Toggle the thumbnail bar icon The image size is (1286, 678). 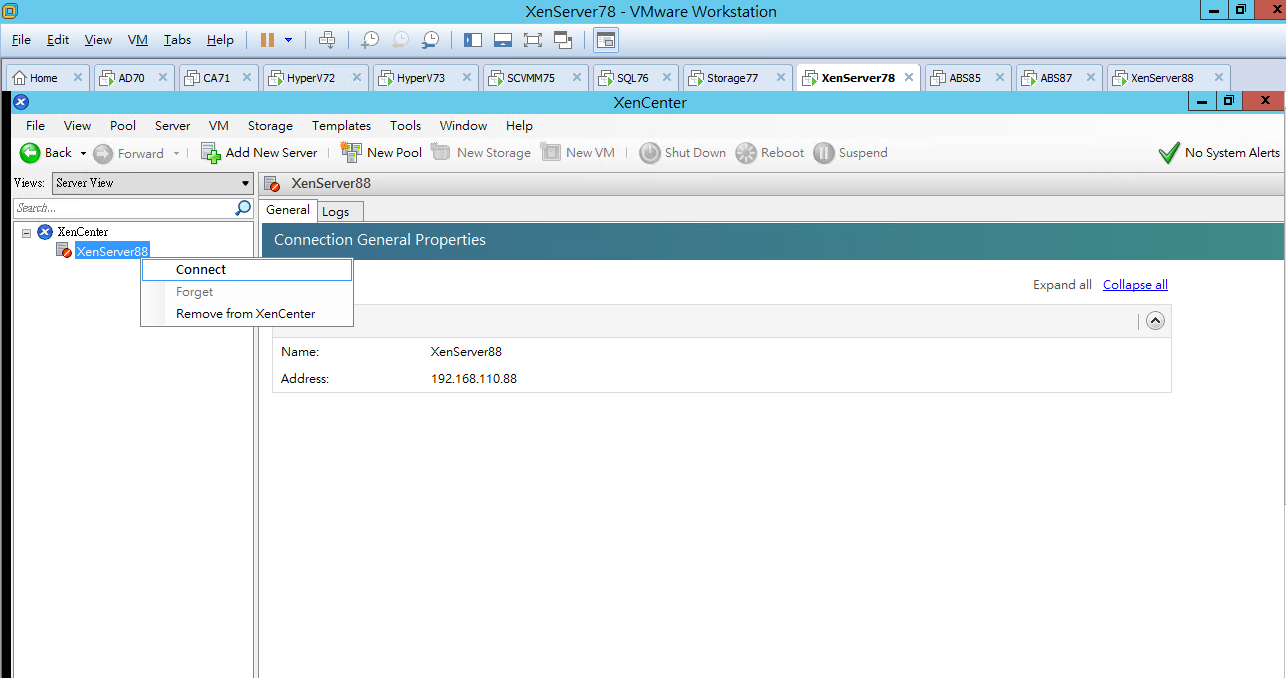(x=503, y=40)
